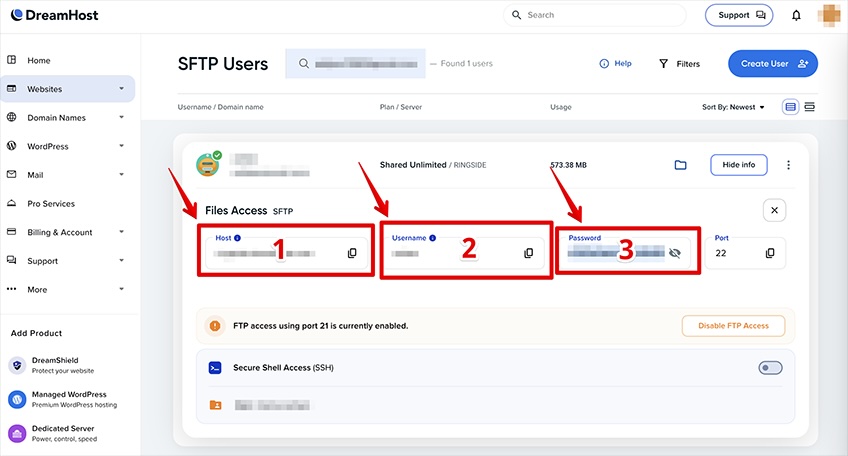Toggle Secure Shell Access (SSH) switch
The width and height of the screenshot is (848, 456).
[770, 368]
